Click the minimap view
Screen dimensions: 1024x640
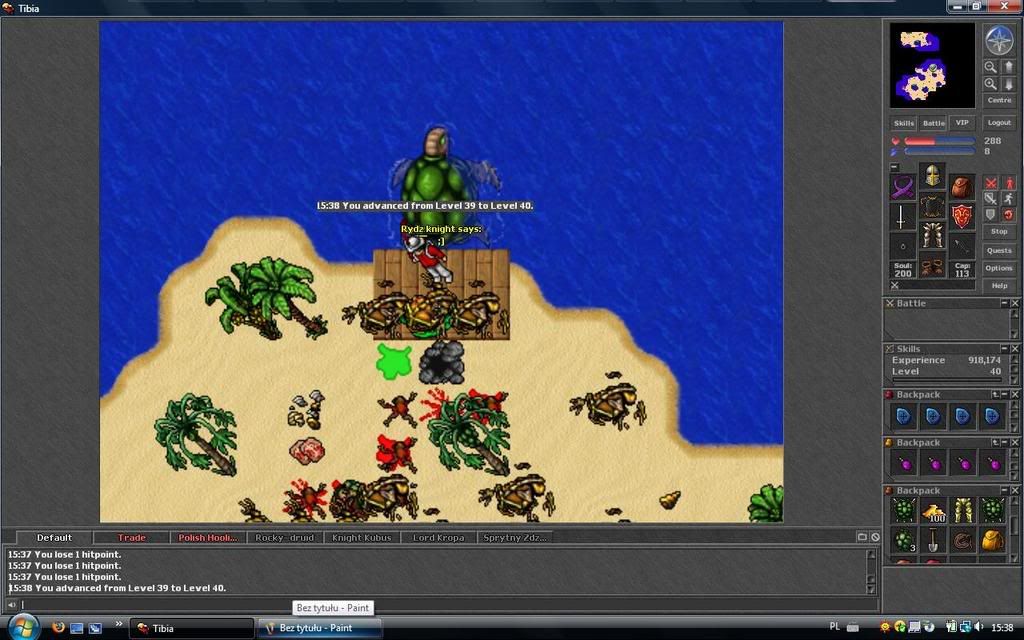[933, 65]
